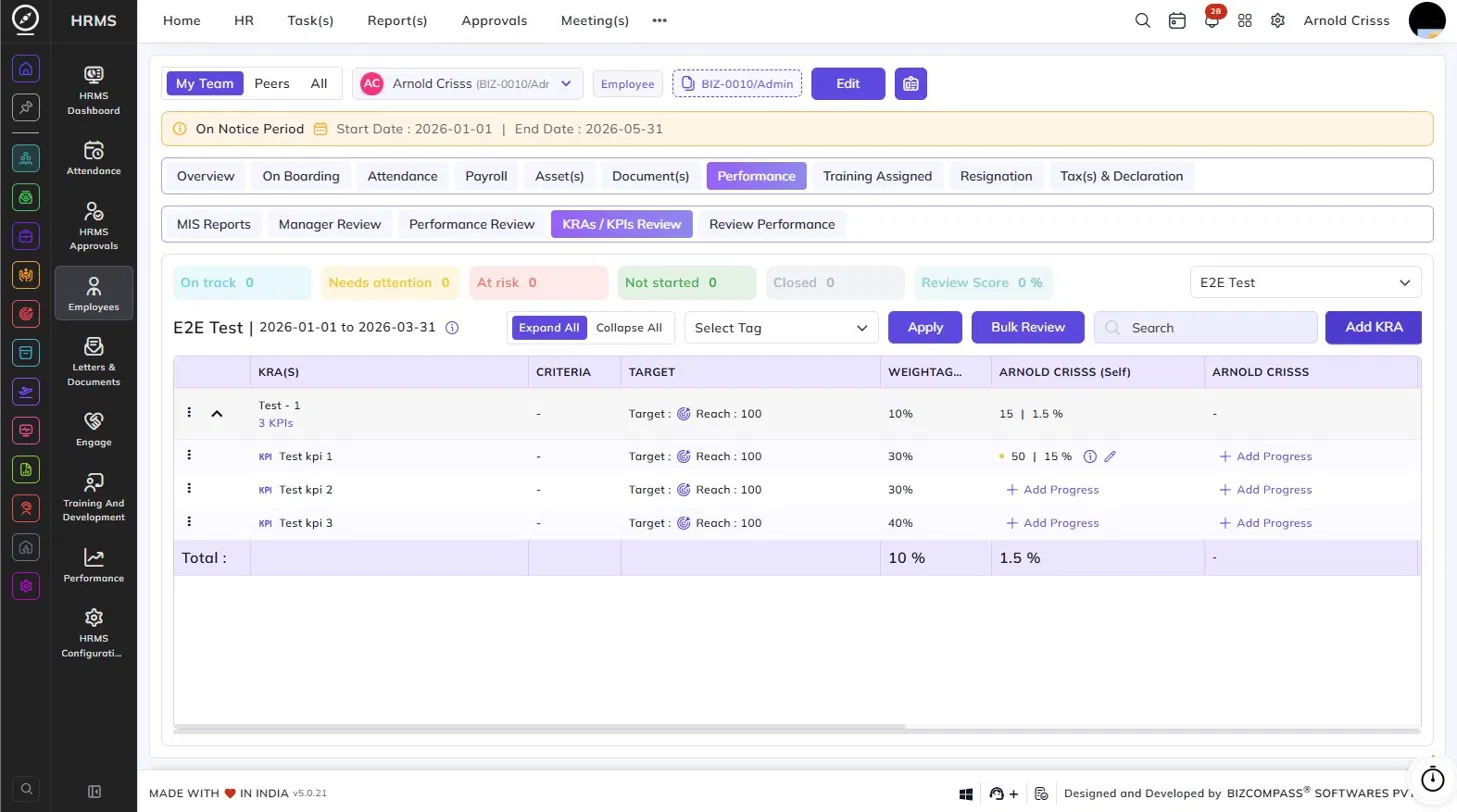1457x812 pixels.
Task: Open three-dot menu for Test kpi 2
Action: [x=189, y=489]
